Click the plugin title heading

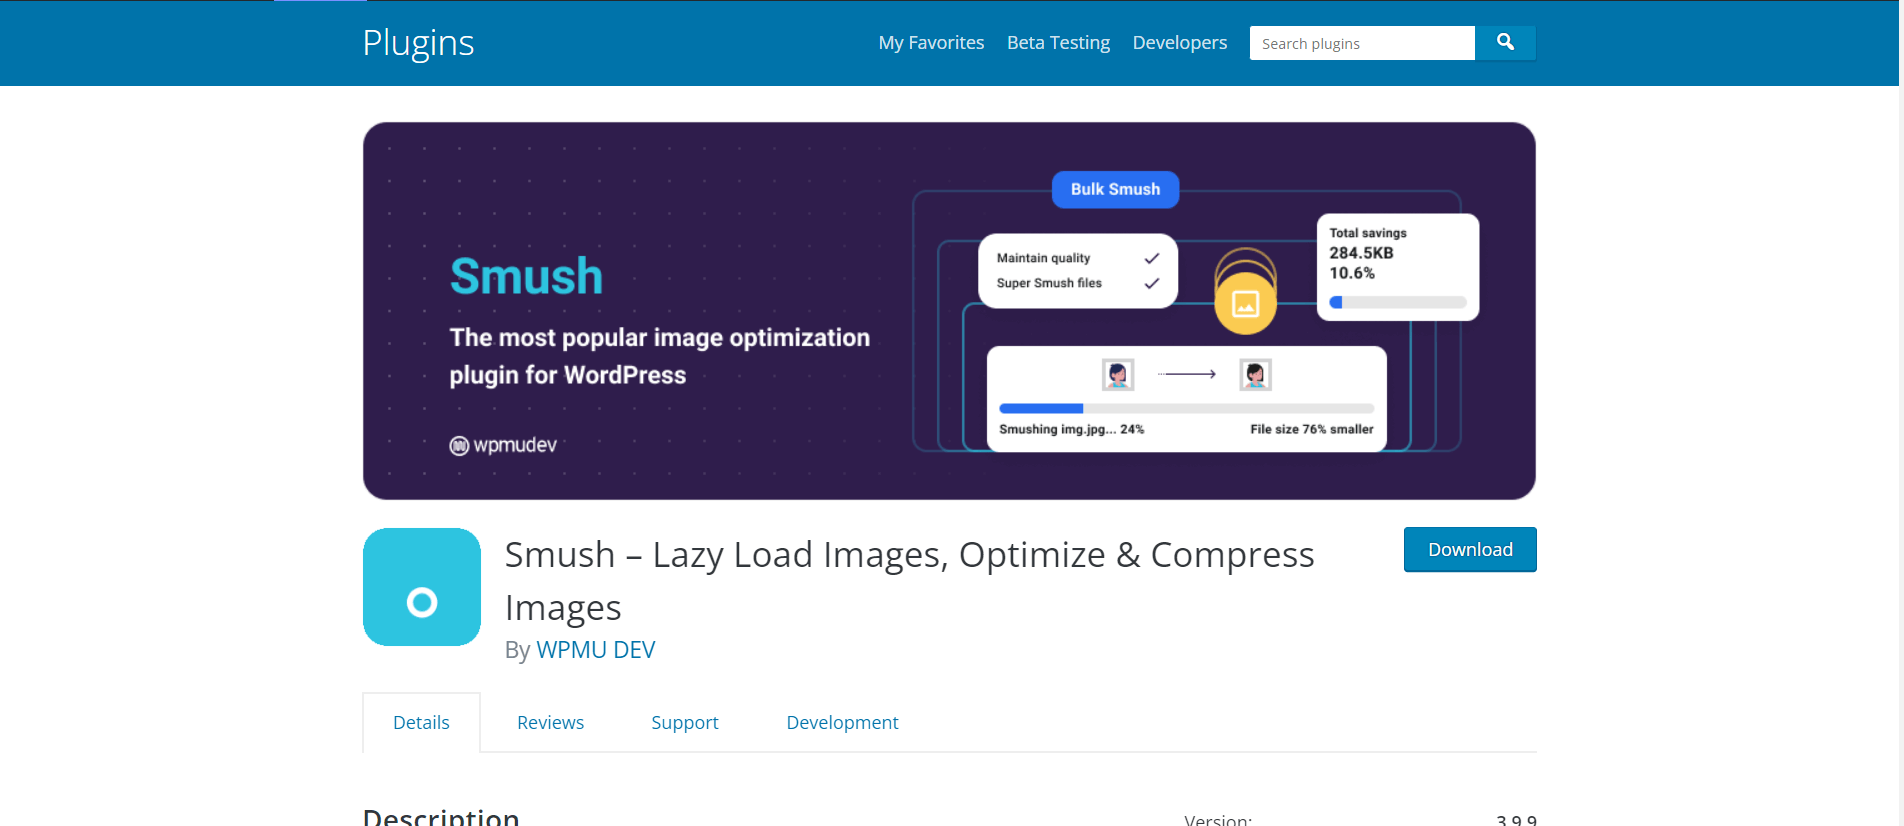point(909,581)
